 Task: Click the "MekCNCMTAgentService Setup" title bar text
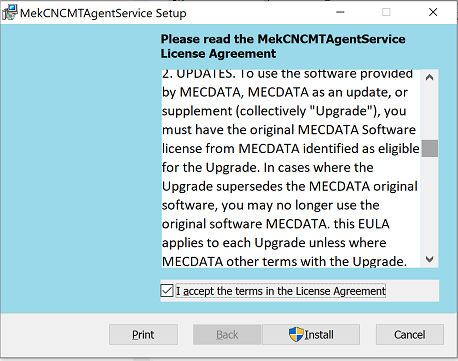(x=103, y=13)
